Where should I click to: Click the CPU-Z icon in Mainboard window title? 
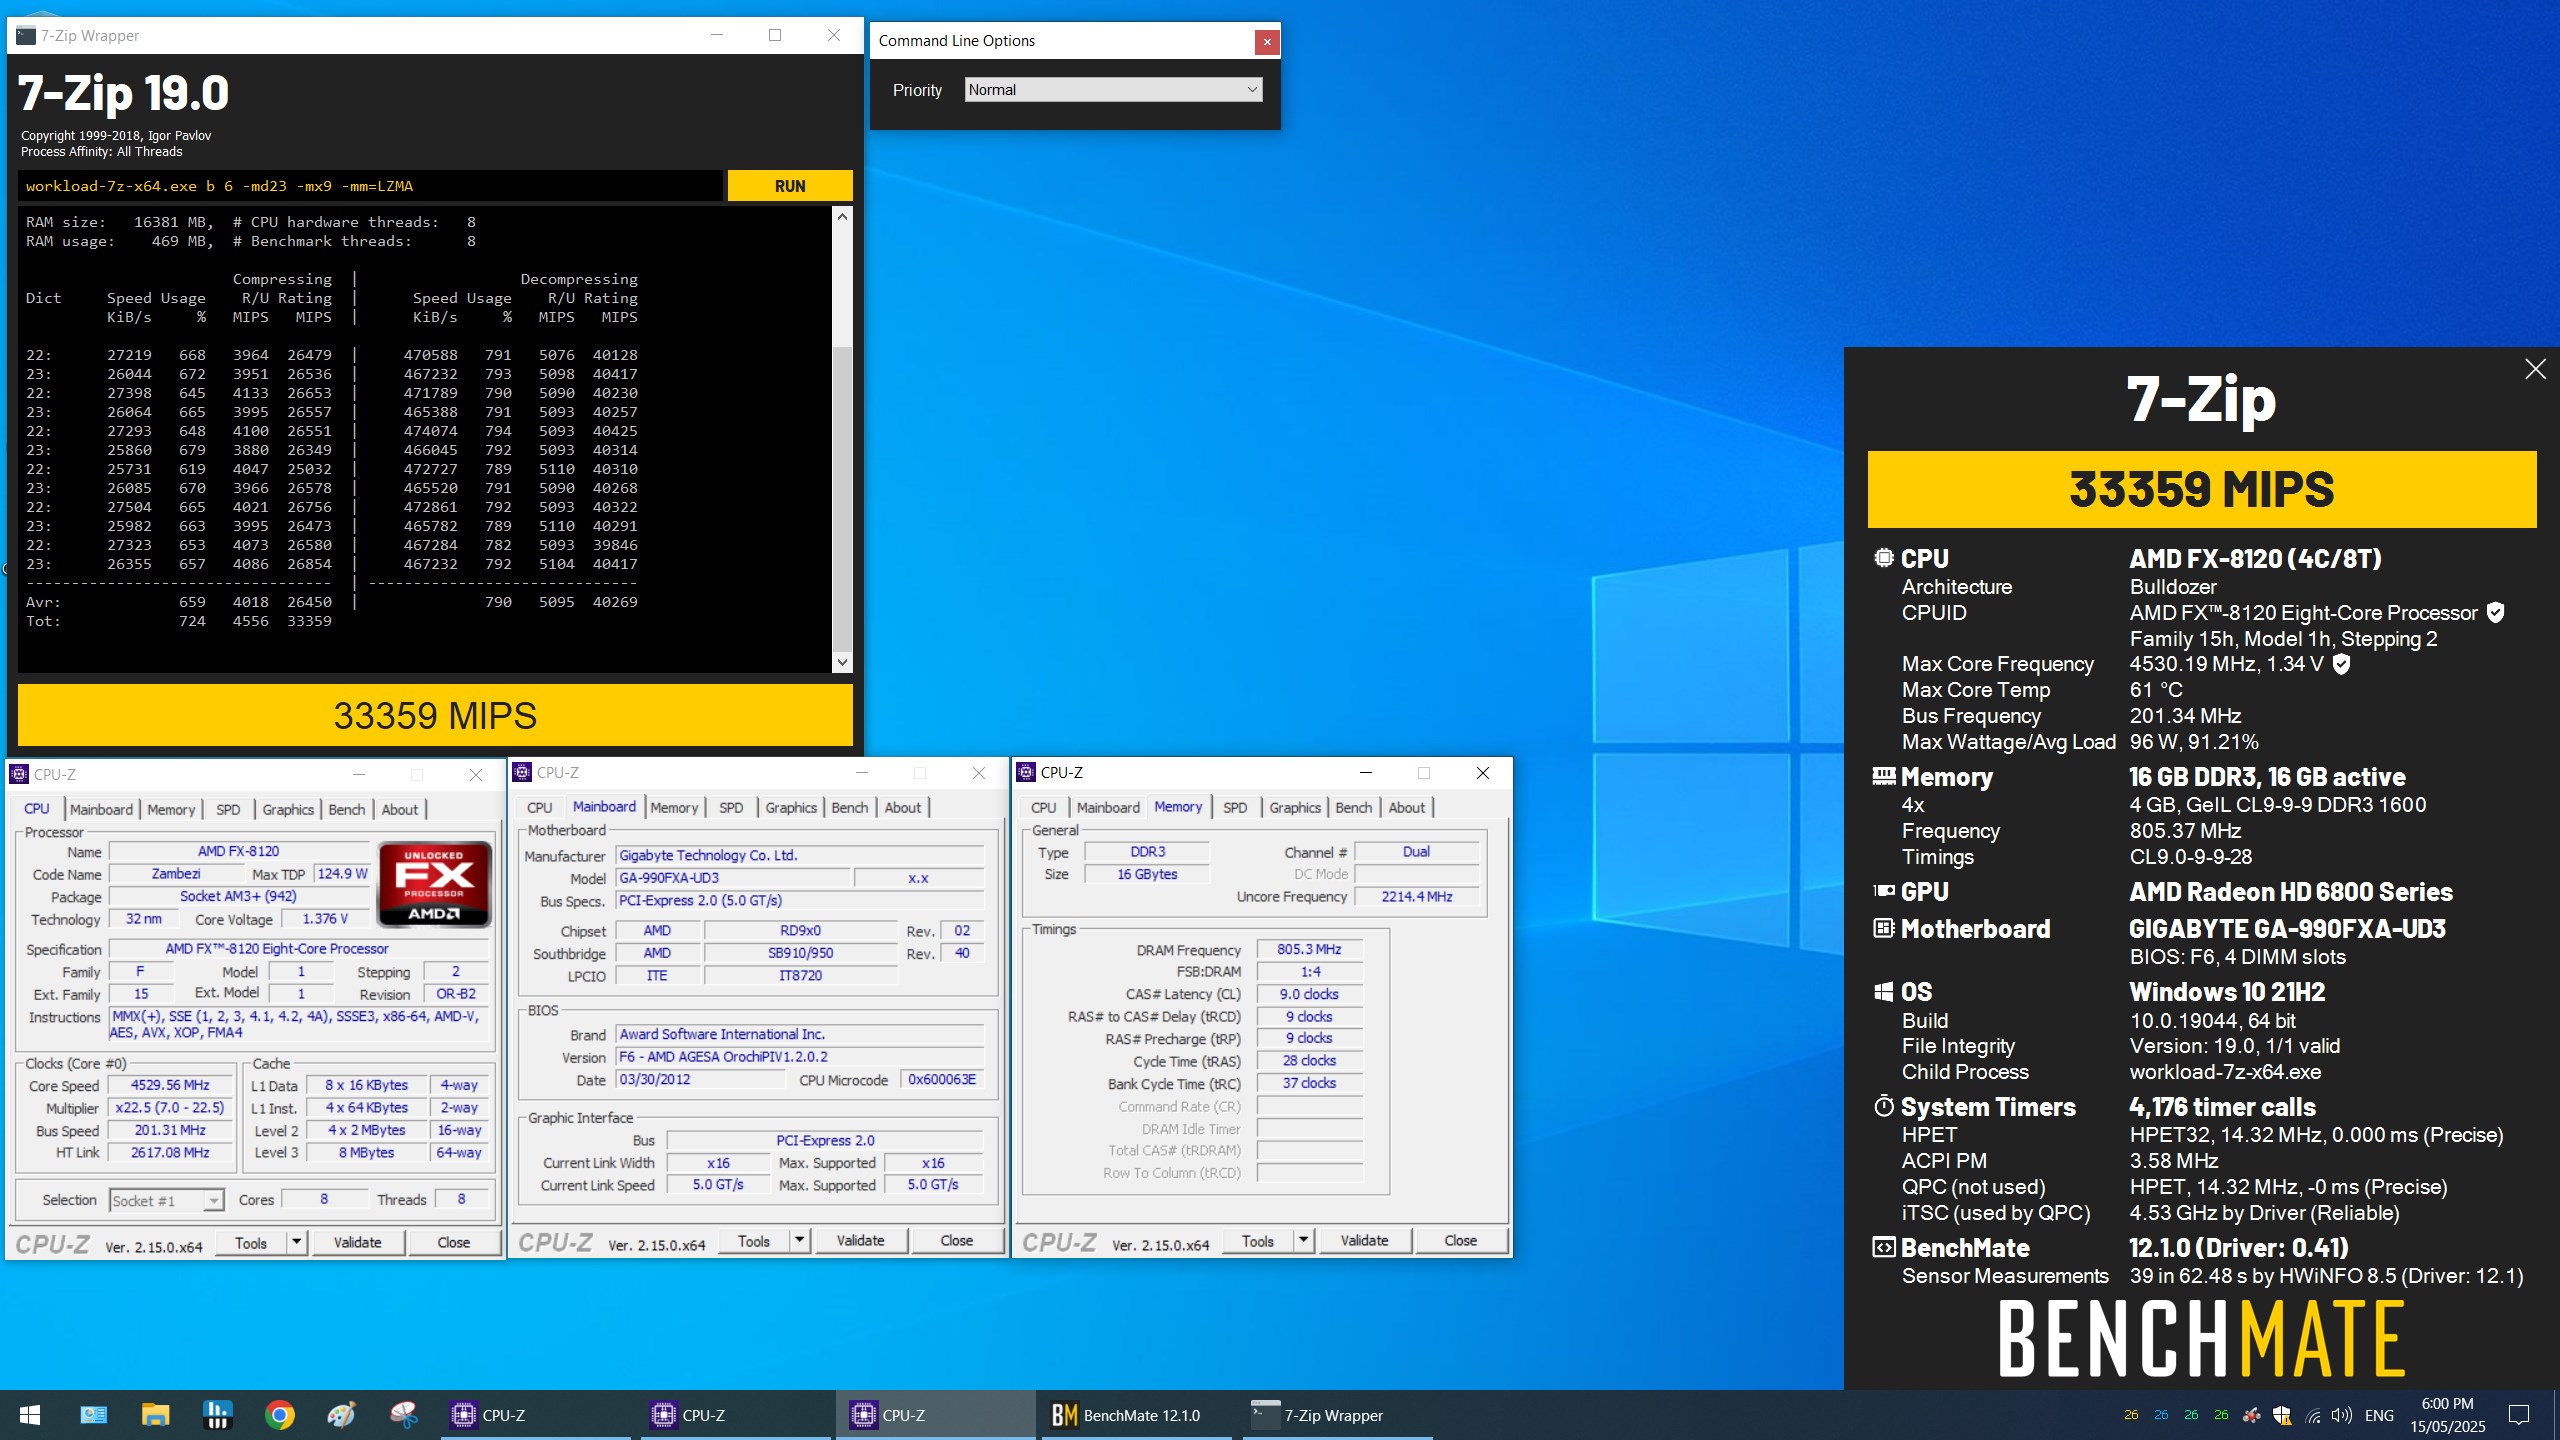[522, 772]
